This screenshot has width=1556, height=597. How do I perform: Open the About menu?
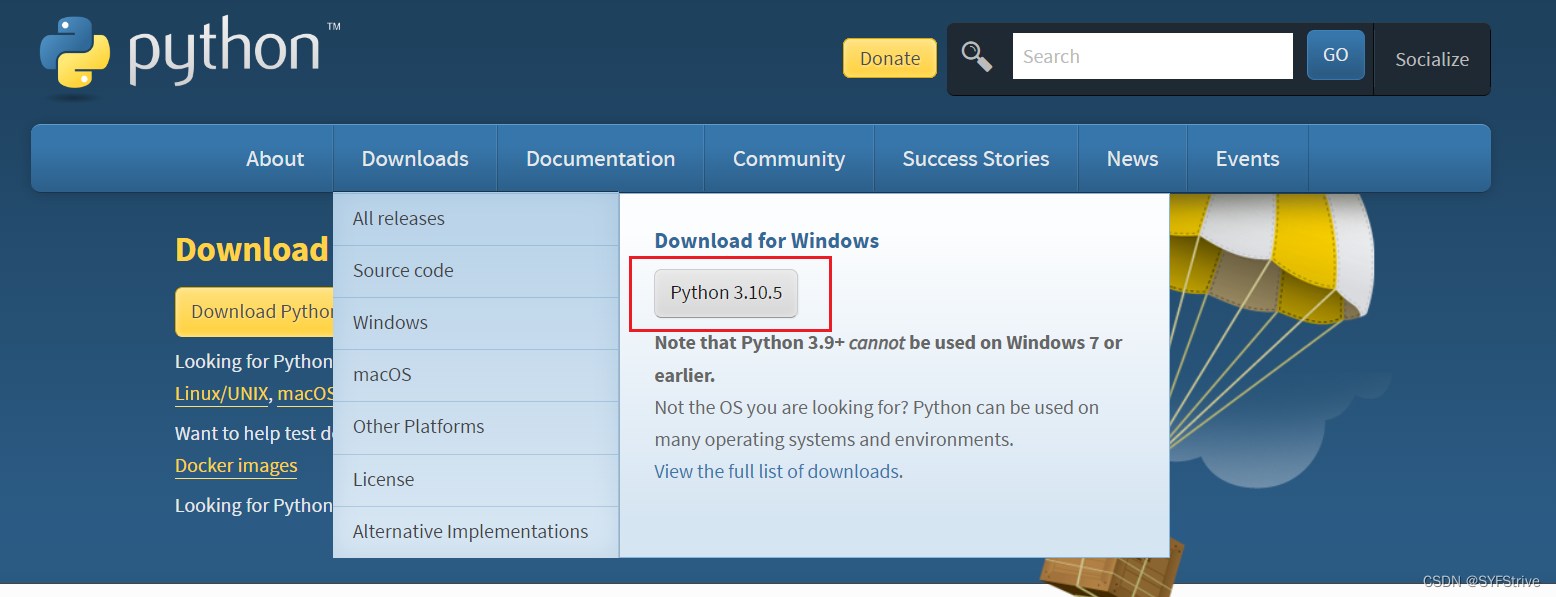(275, 159)
